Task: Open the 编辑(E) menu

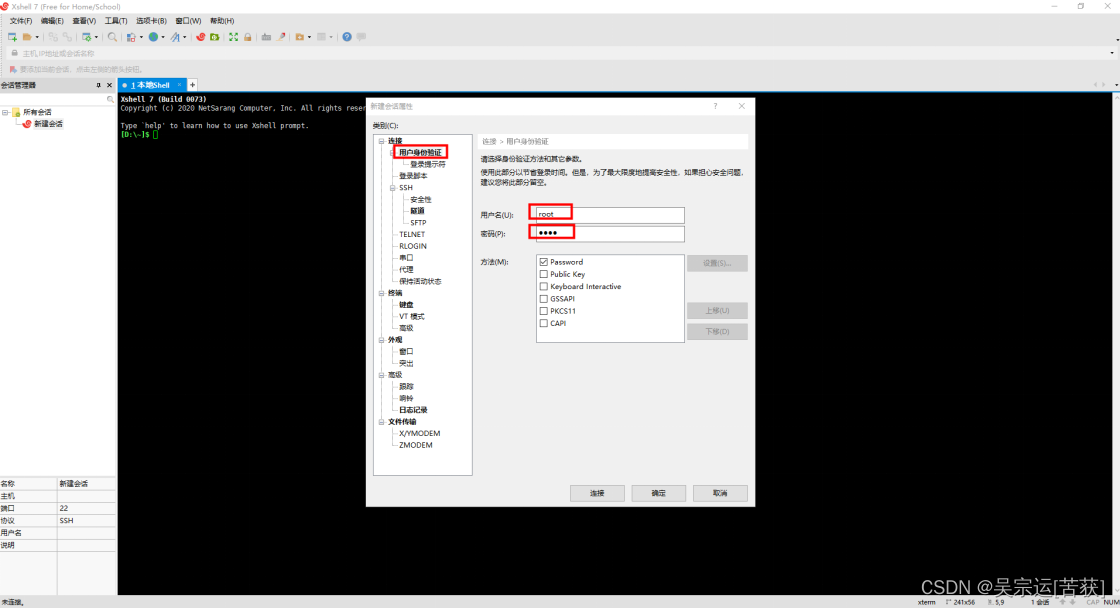Action: 52,21
